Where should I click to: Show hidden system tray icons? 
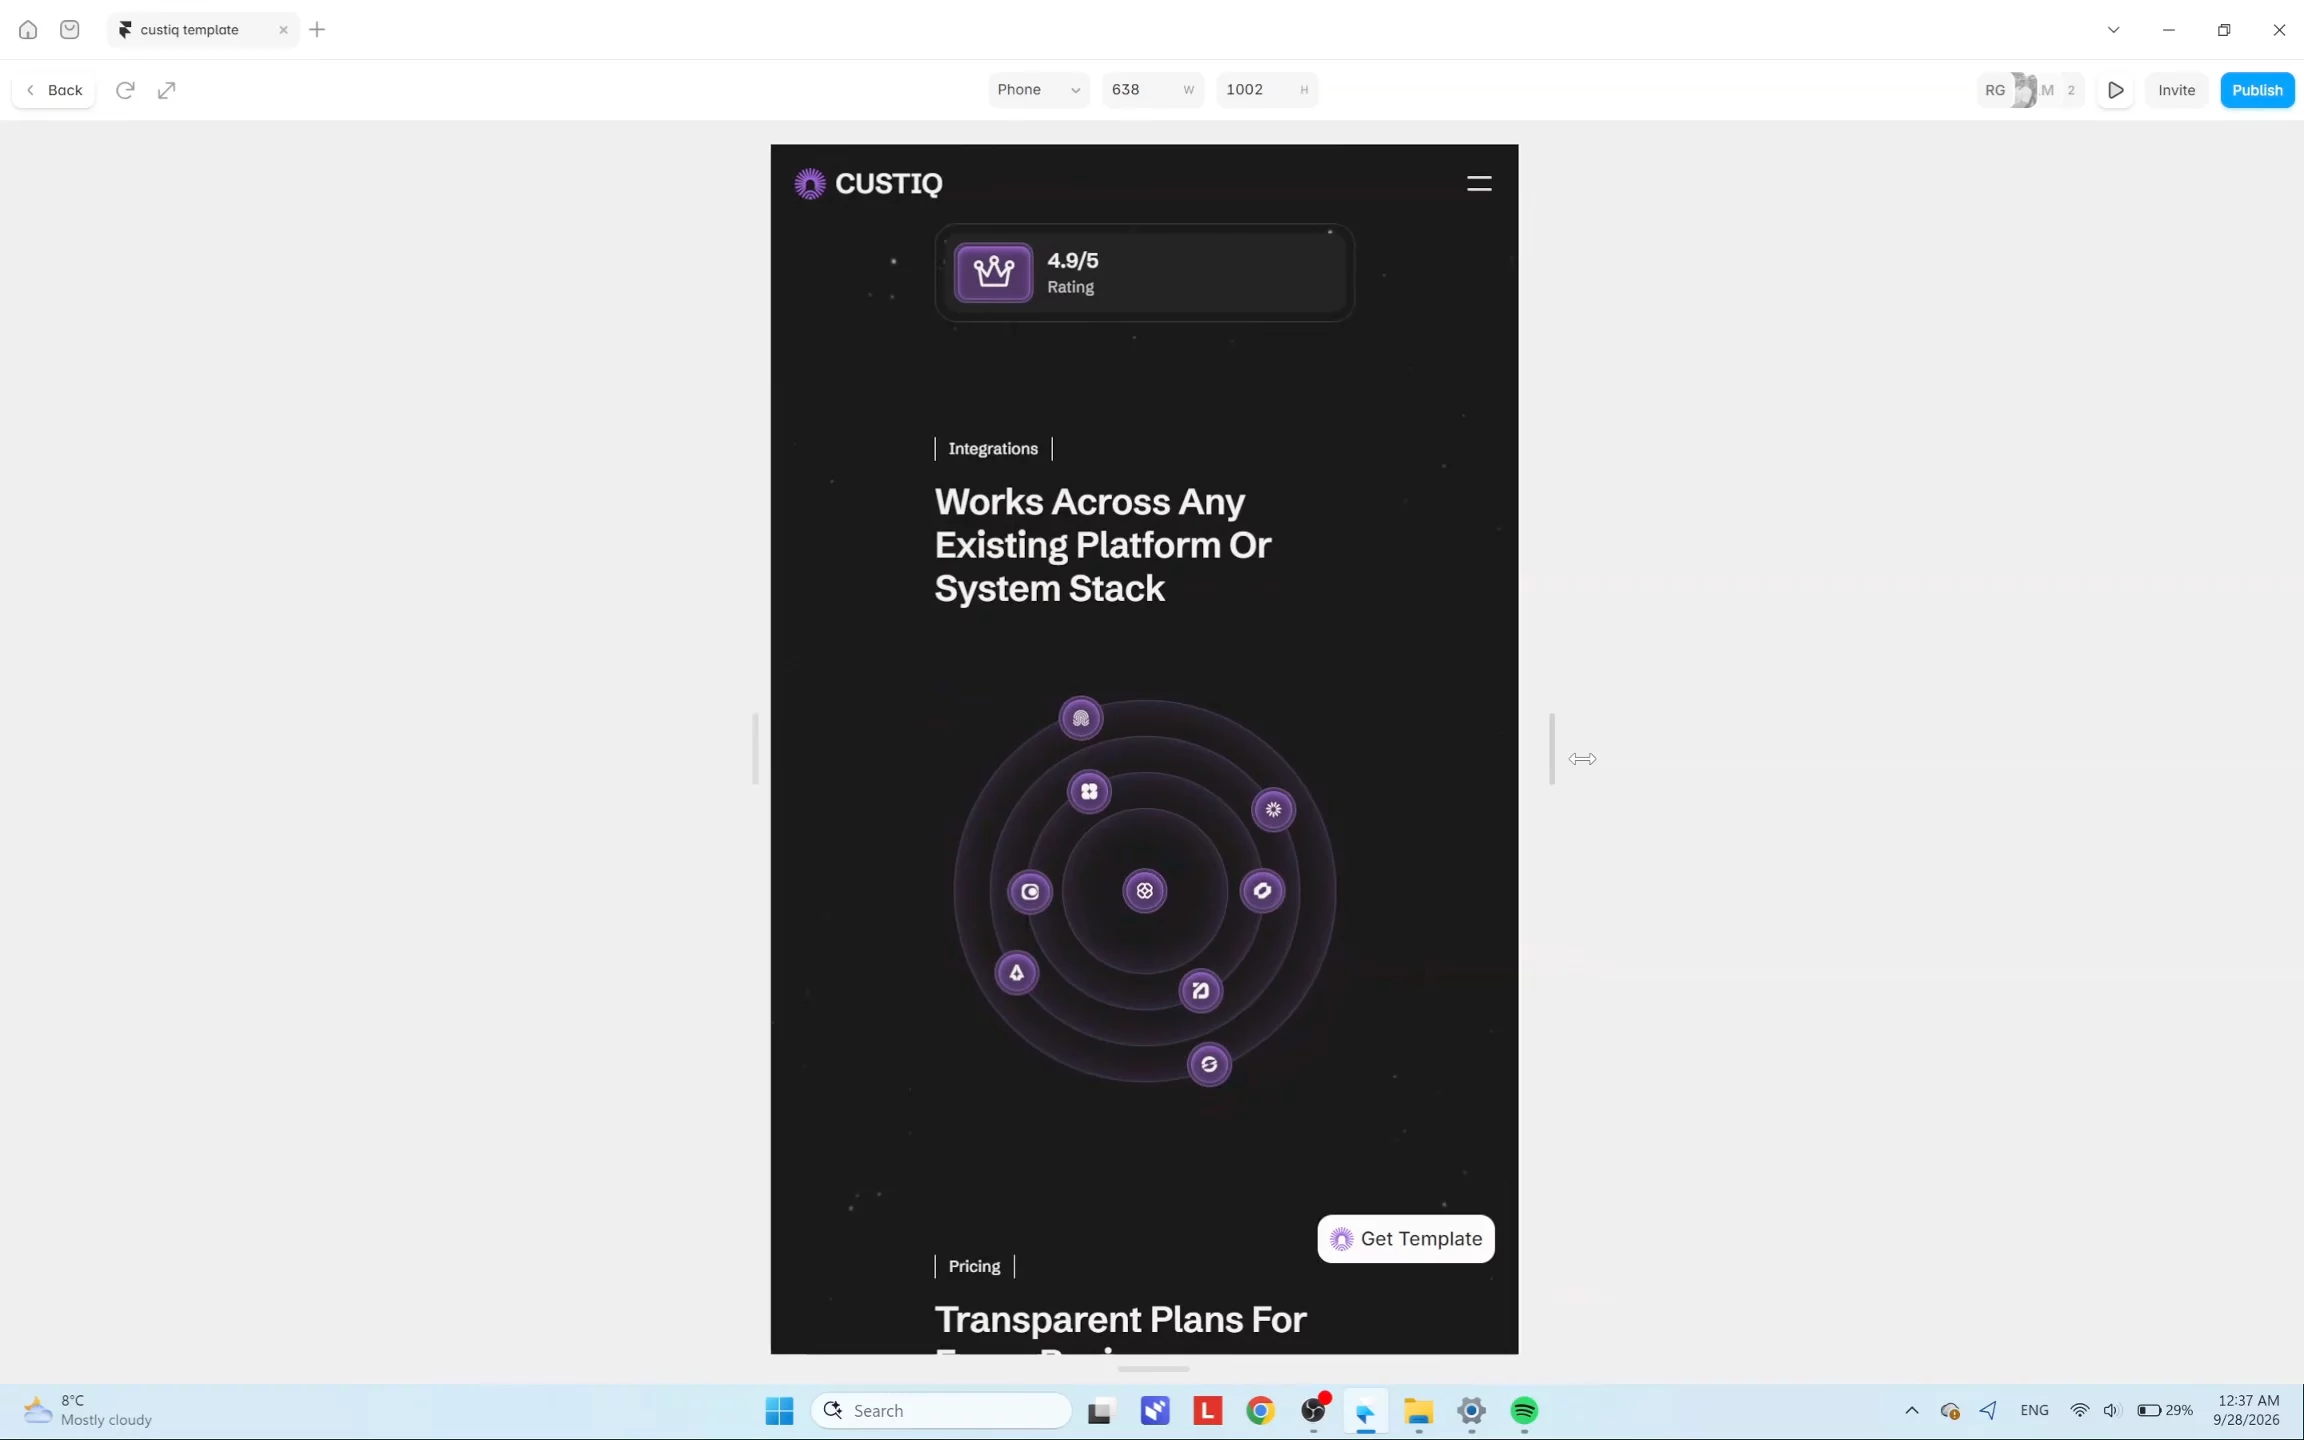coord(1911,1411)
